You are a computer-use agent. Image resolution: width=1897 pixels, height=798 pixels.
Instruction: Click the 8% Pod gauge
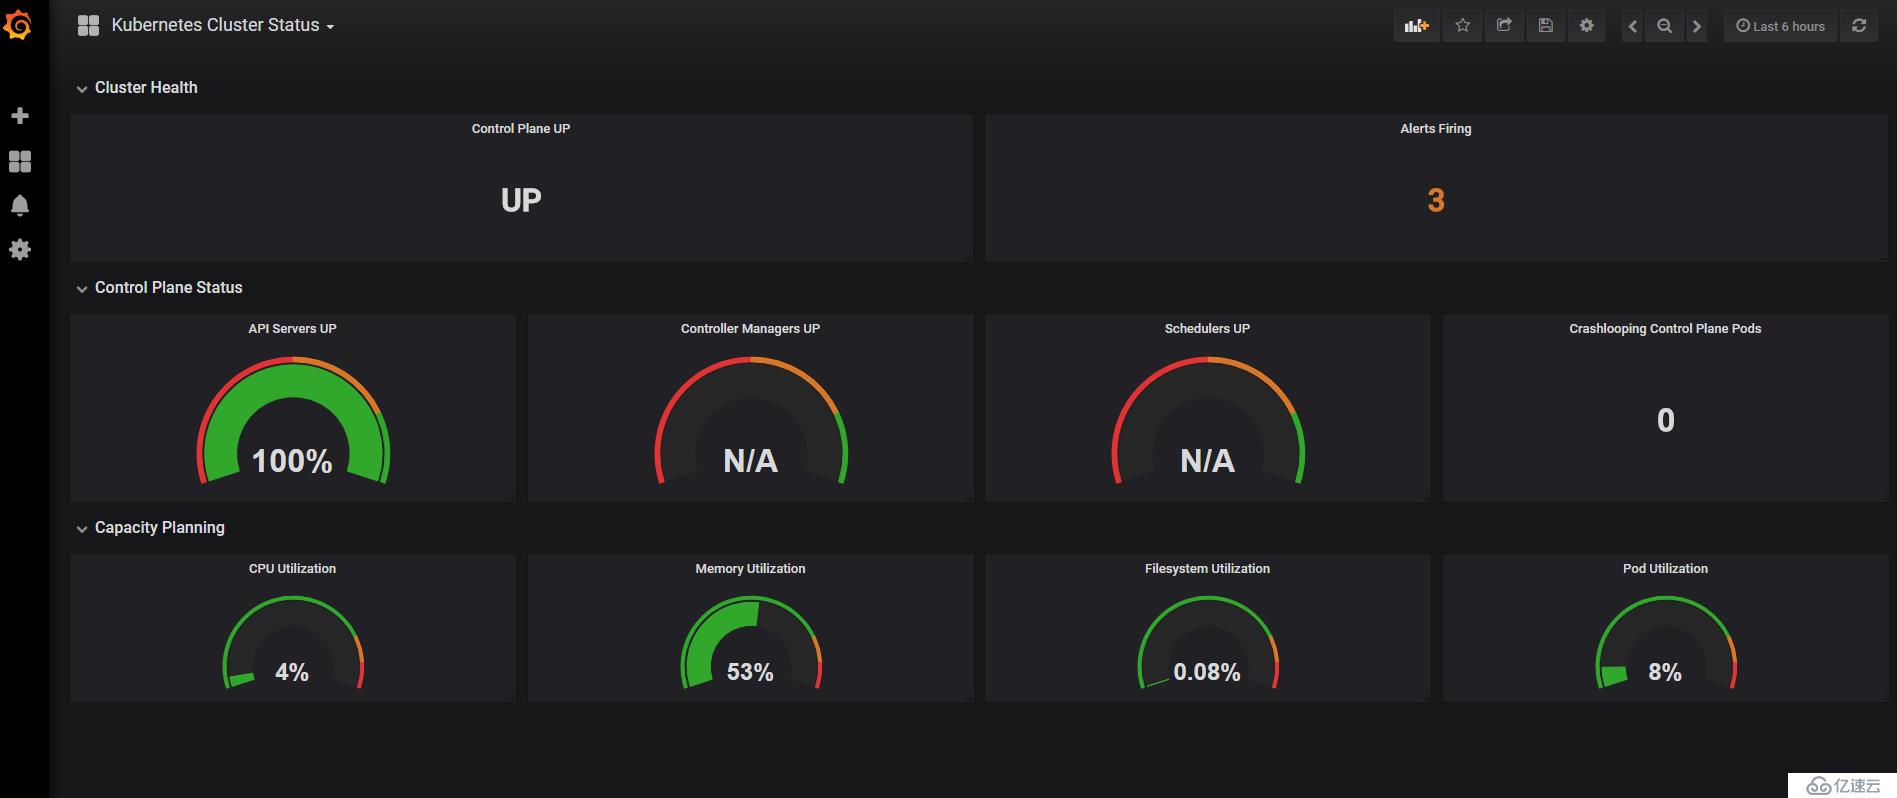coord(1666,643)
